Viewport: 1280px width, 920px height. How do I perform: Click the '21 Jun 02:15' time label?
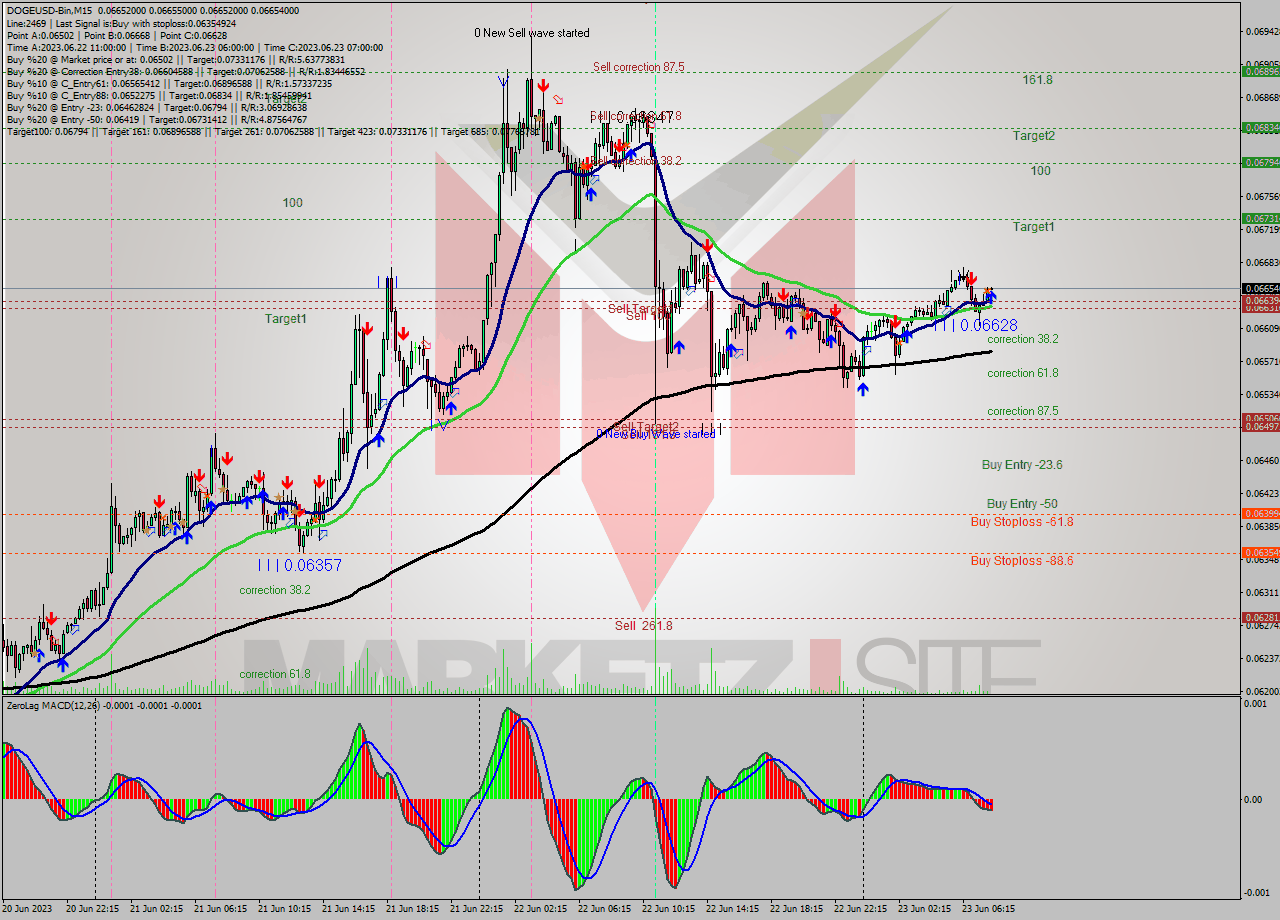click(157, 909)
